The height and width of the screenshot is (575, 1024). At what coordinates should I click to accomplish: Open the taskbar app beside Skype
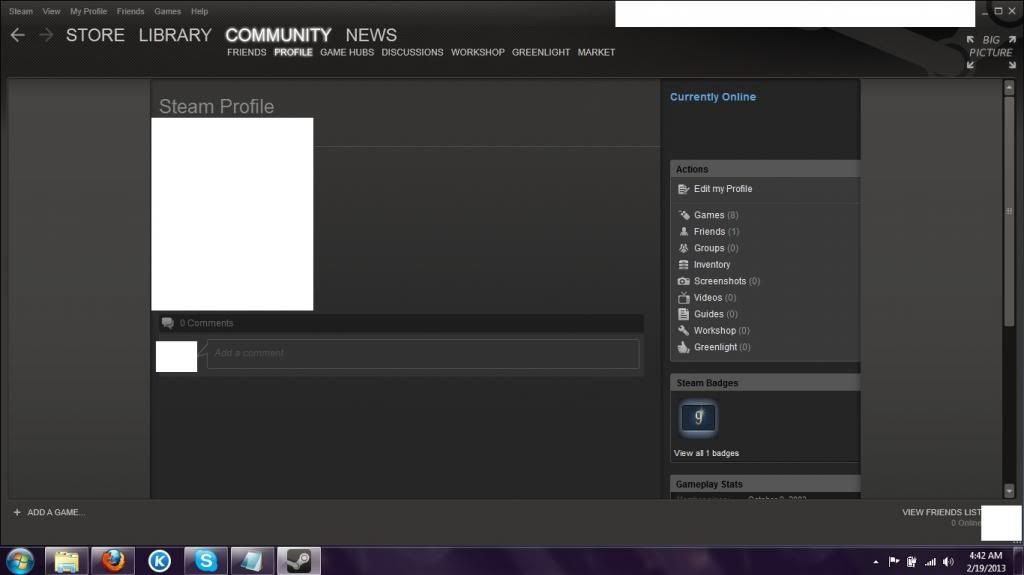pos(252,561)
